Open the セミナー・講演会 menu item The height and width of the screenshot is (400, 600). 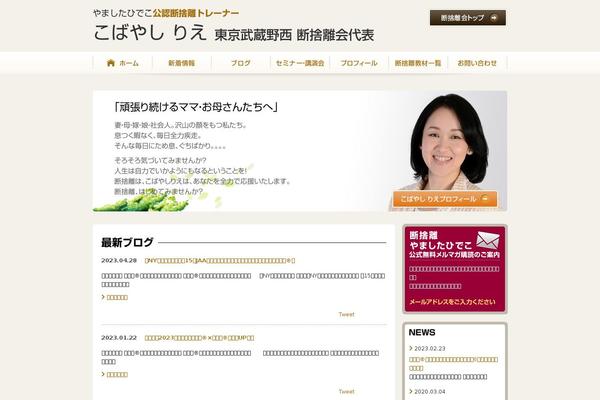[300, 63]
